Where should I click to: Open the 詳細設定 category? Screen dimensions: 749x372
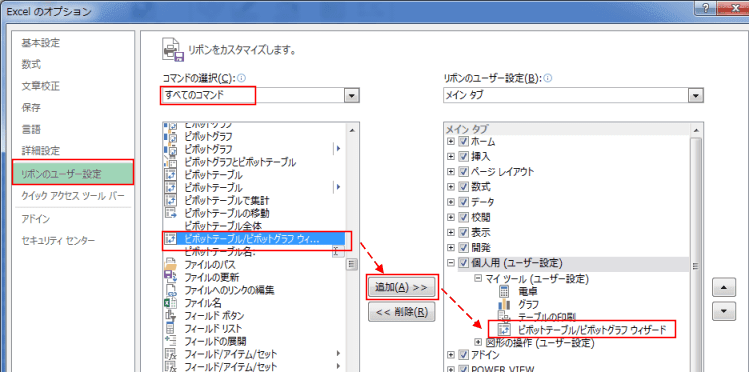click(41, 151)
